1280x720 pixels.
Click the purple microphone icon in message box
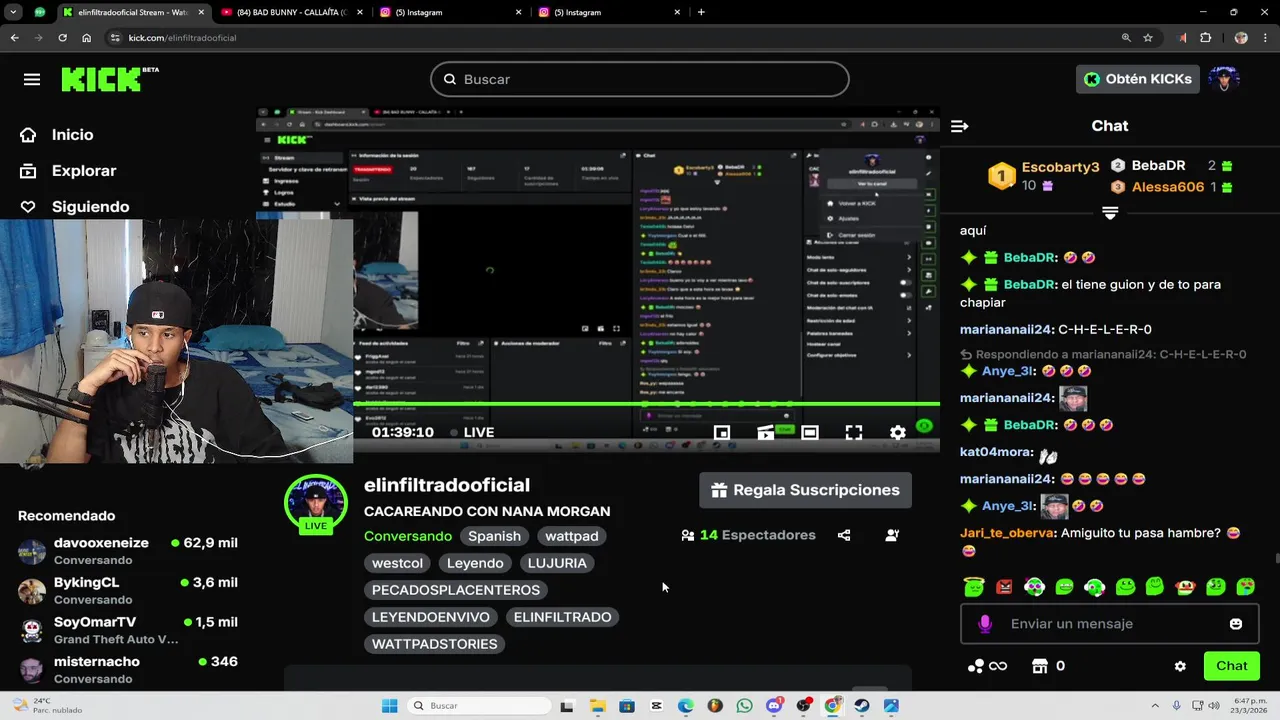point(985,624)
